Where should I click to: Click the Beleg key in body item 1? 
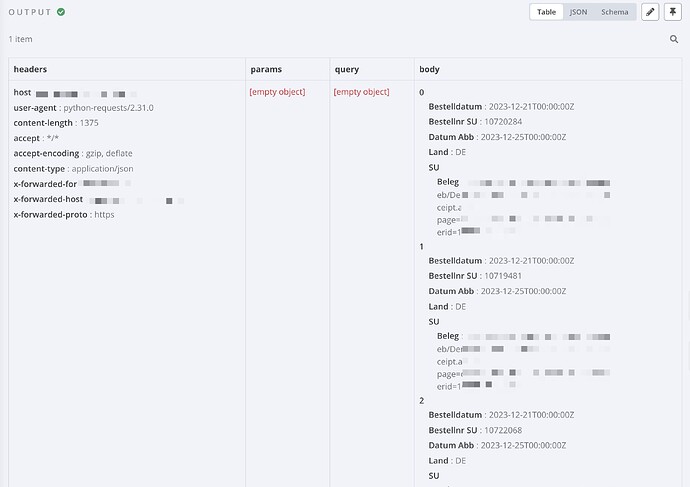coord(448,336)
